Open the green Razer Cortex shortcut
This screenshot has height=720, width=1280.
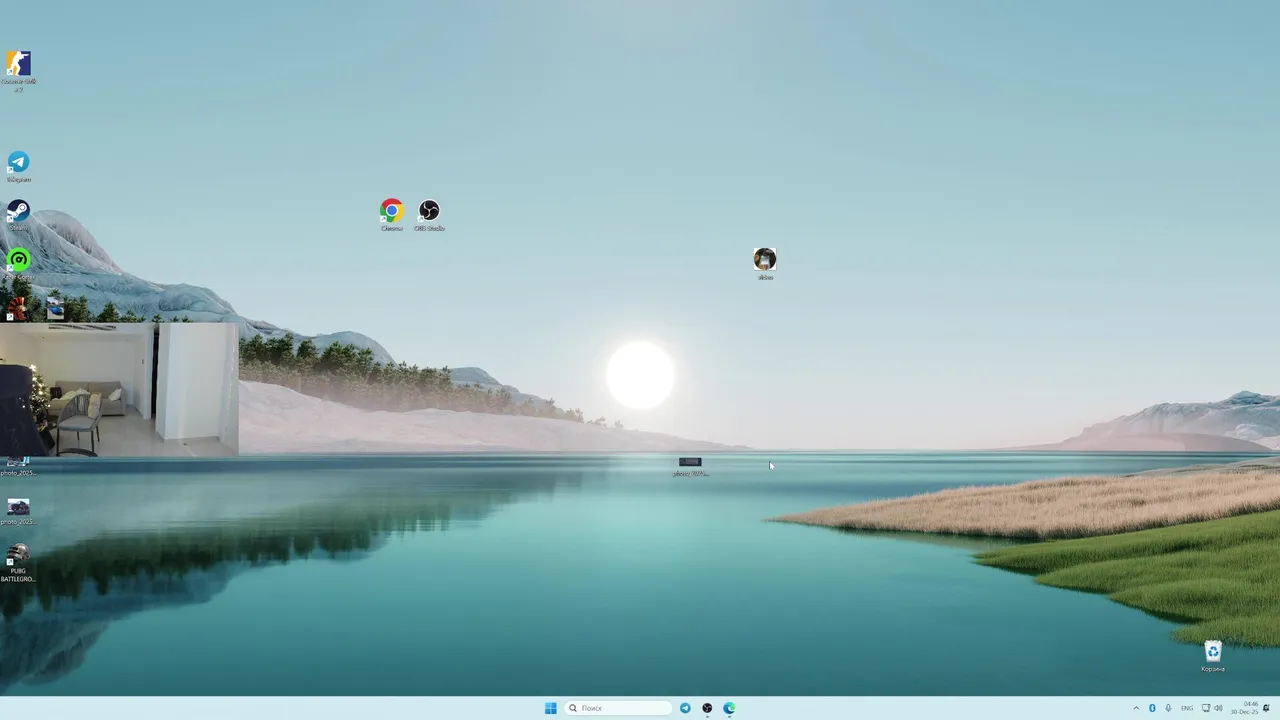click(18, 264)
